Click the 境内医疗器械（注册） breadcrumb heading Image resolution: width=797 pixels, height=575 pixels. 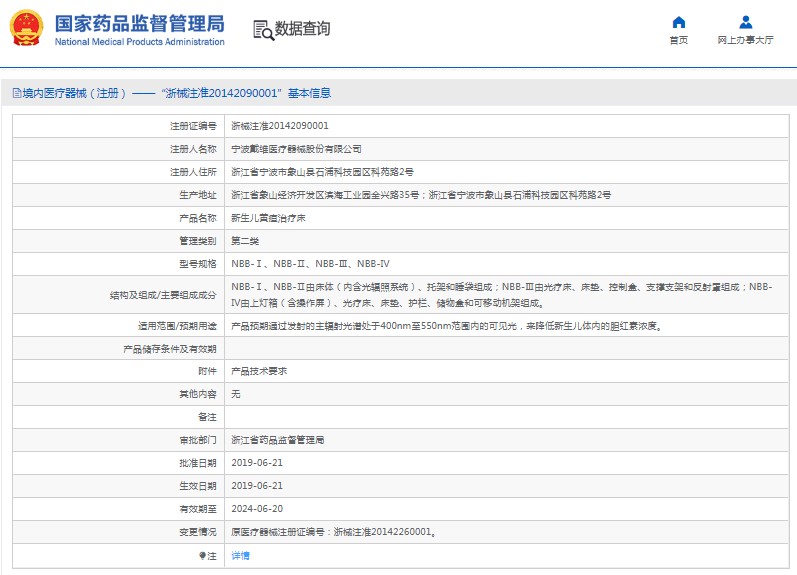coord(74,93)
